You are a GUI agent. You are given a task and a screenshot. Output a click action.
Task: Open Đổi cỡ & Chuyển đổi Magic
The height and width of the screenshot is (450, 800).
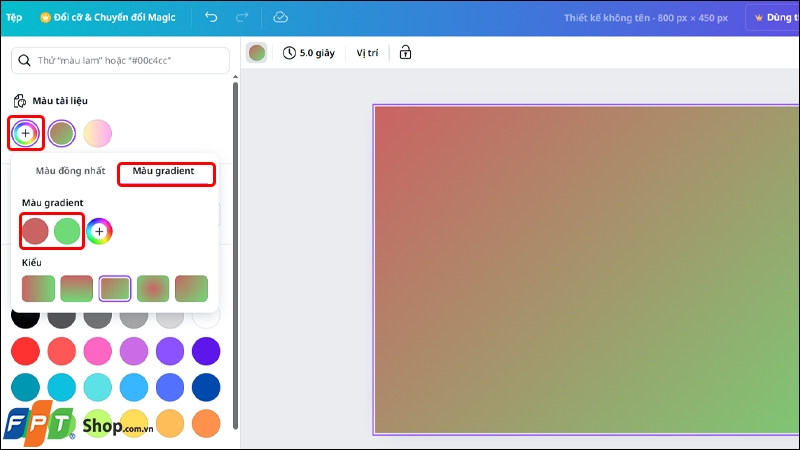pos(108,17)
